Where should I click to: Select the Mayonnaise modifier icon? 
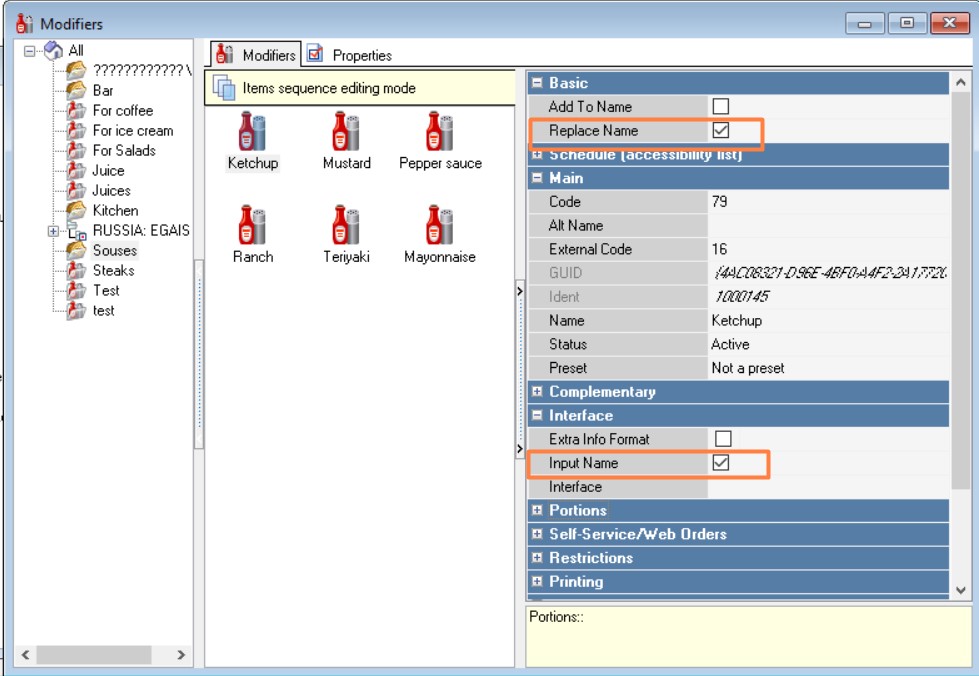pos(440,225)
